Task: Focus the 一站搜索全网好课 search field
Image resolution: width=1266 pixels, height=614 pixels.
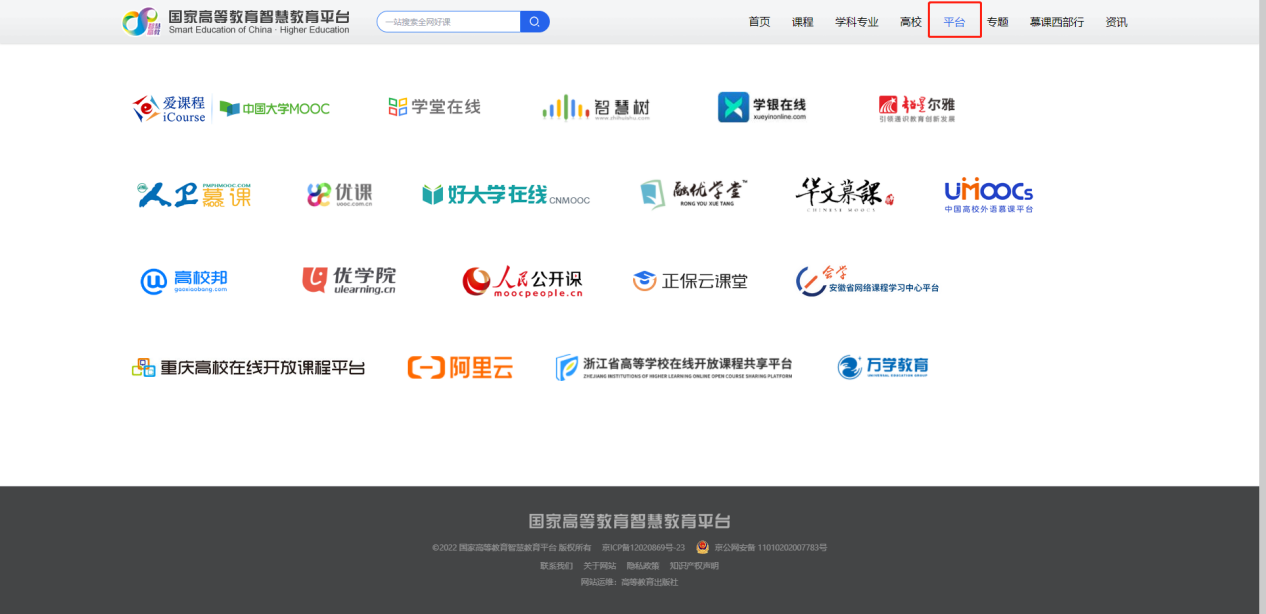Action: click(449, 22)
